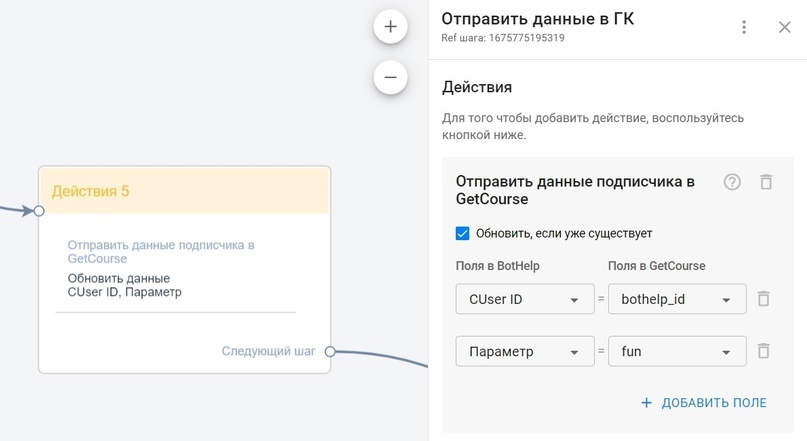Open help for the GetCourse action
Screen dimensions: 807x441
pos(732,182)
